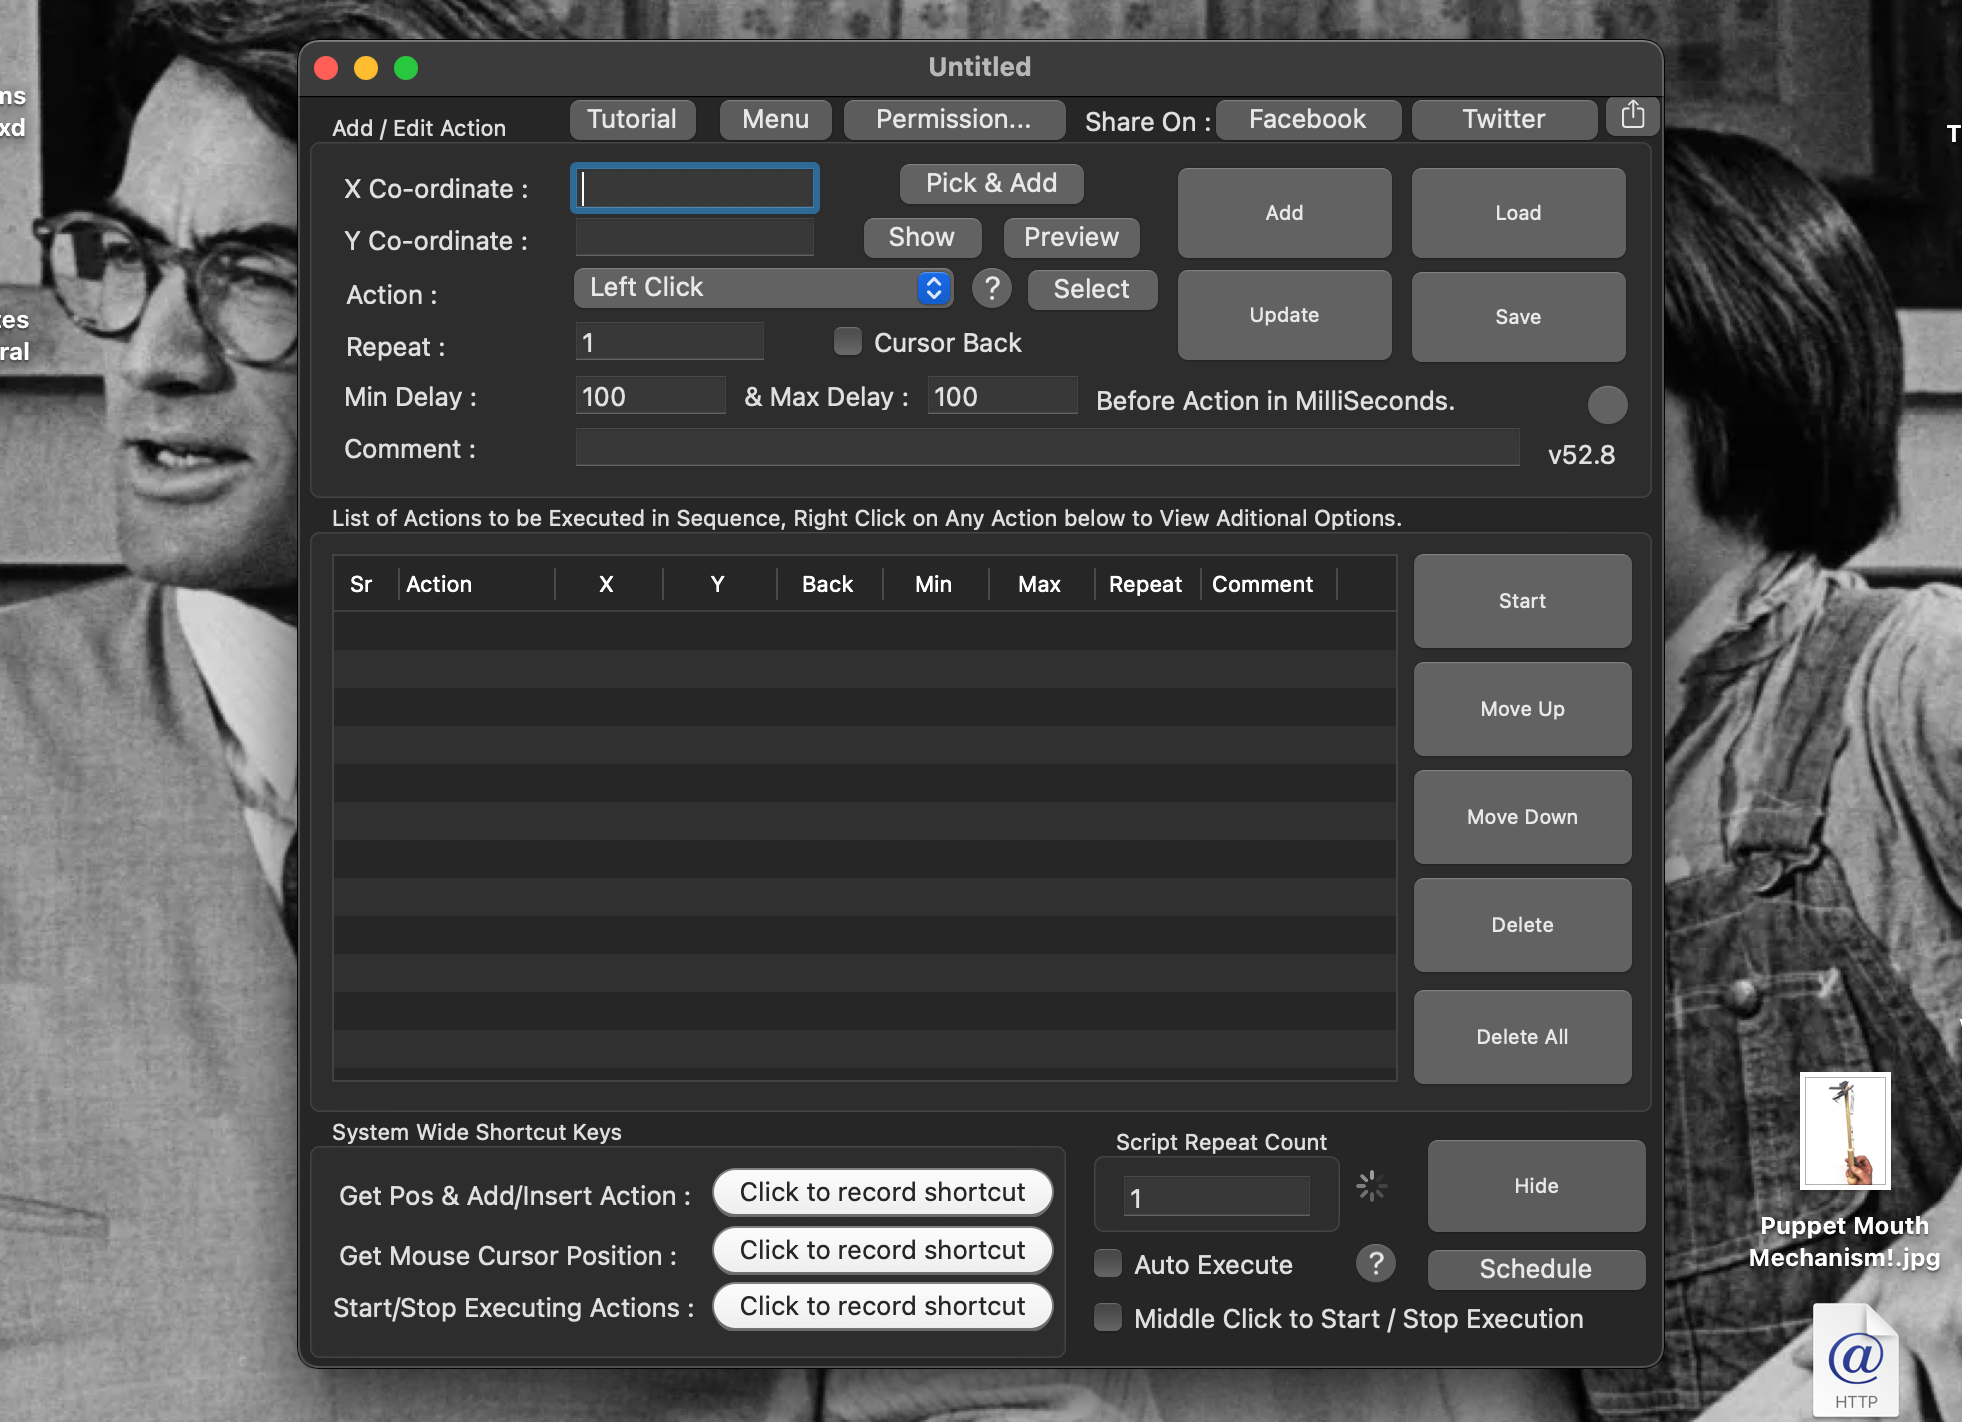Click the HTTP location file icon on desktop
The height and width of the screenshot is (1422, 1962).
(1855, 1361)
